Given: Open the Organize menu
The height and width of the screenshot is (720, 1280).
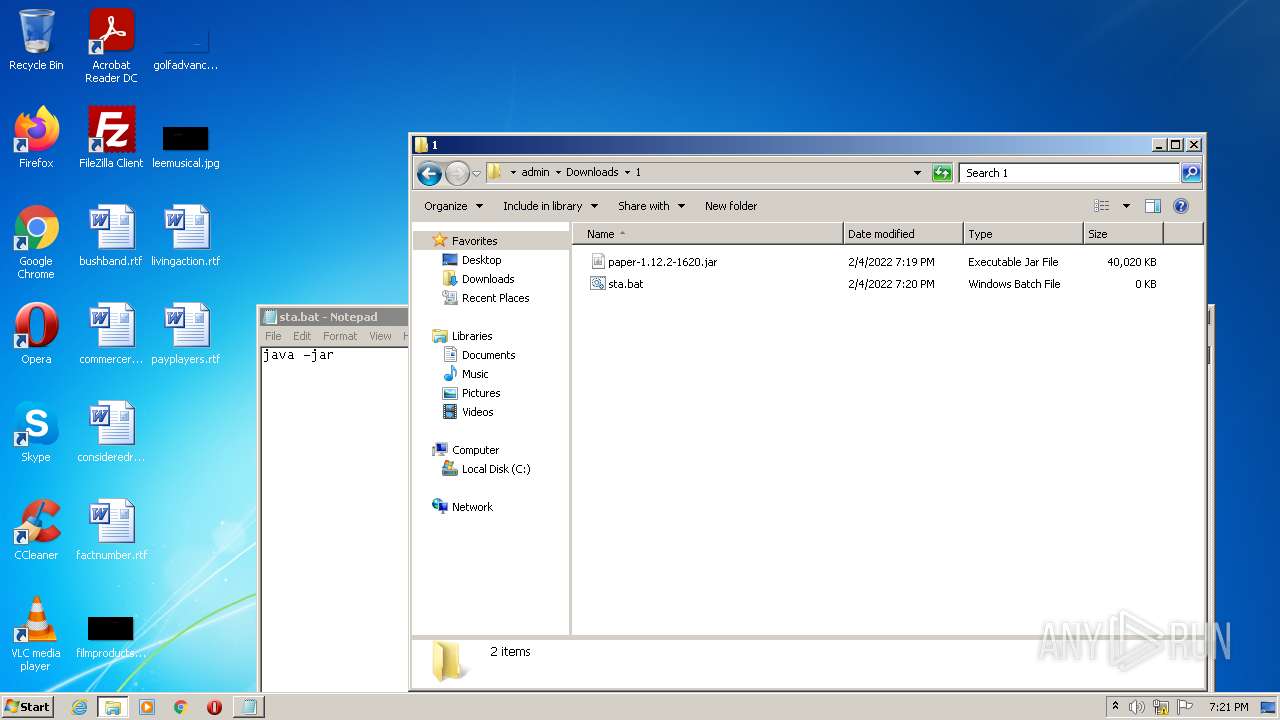Looking at the screenshot, I should click(453, 206).
